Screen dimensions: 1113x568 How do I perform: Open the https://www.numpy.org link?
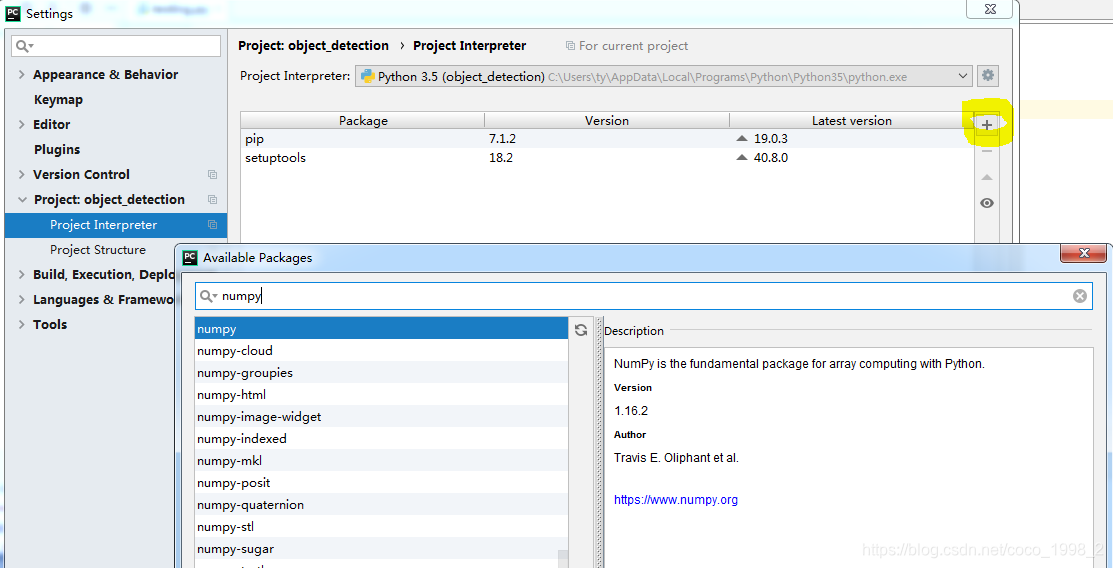pyautogui.click(x=676, y=500)
